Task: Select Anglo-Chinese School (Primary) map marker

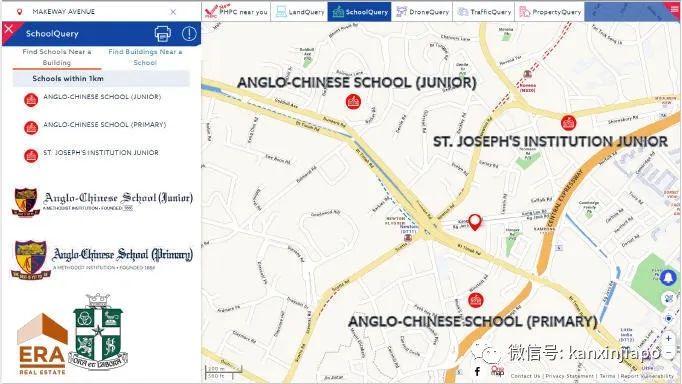Action: pyautogui.click(x=475, y=300)
